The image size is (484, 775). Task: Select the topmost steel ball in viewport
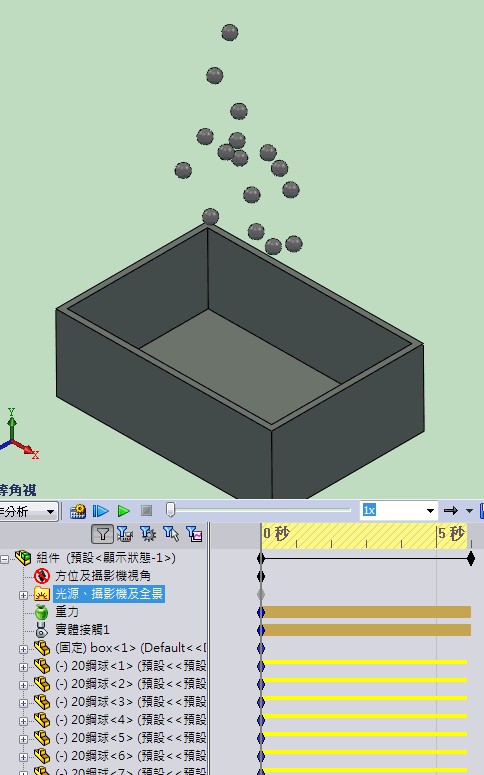tap(229, 33)
